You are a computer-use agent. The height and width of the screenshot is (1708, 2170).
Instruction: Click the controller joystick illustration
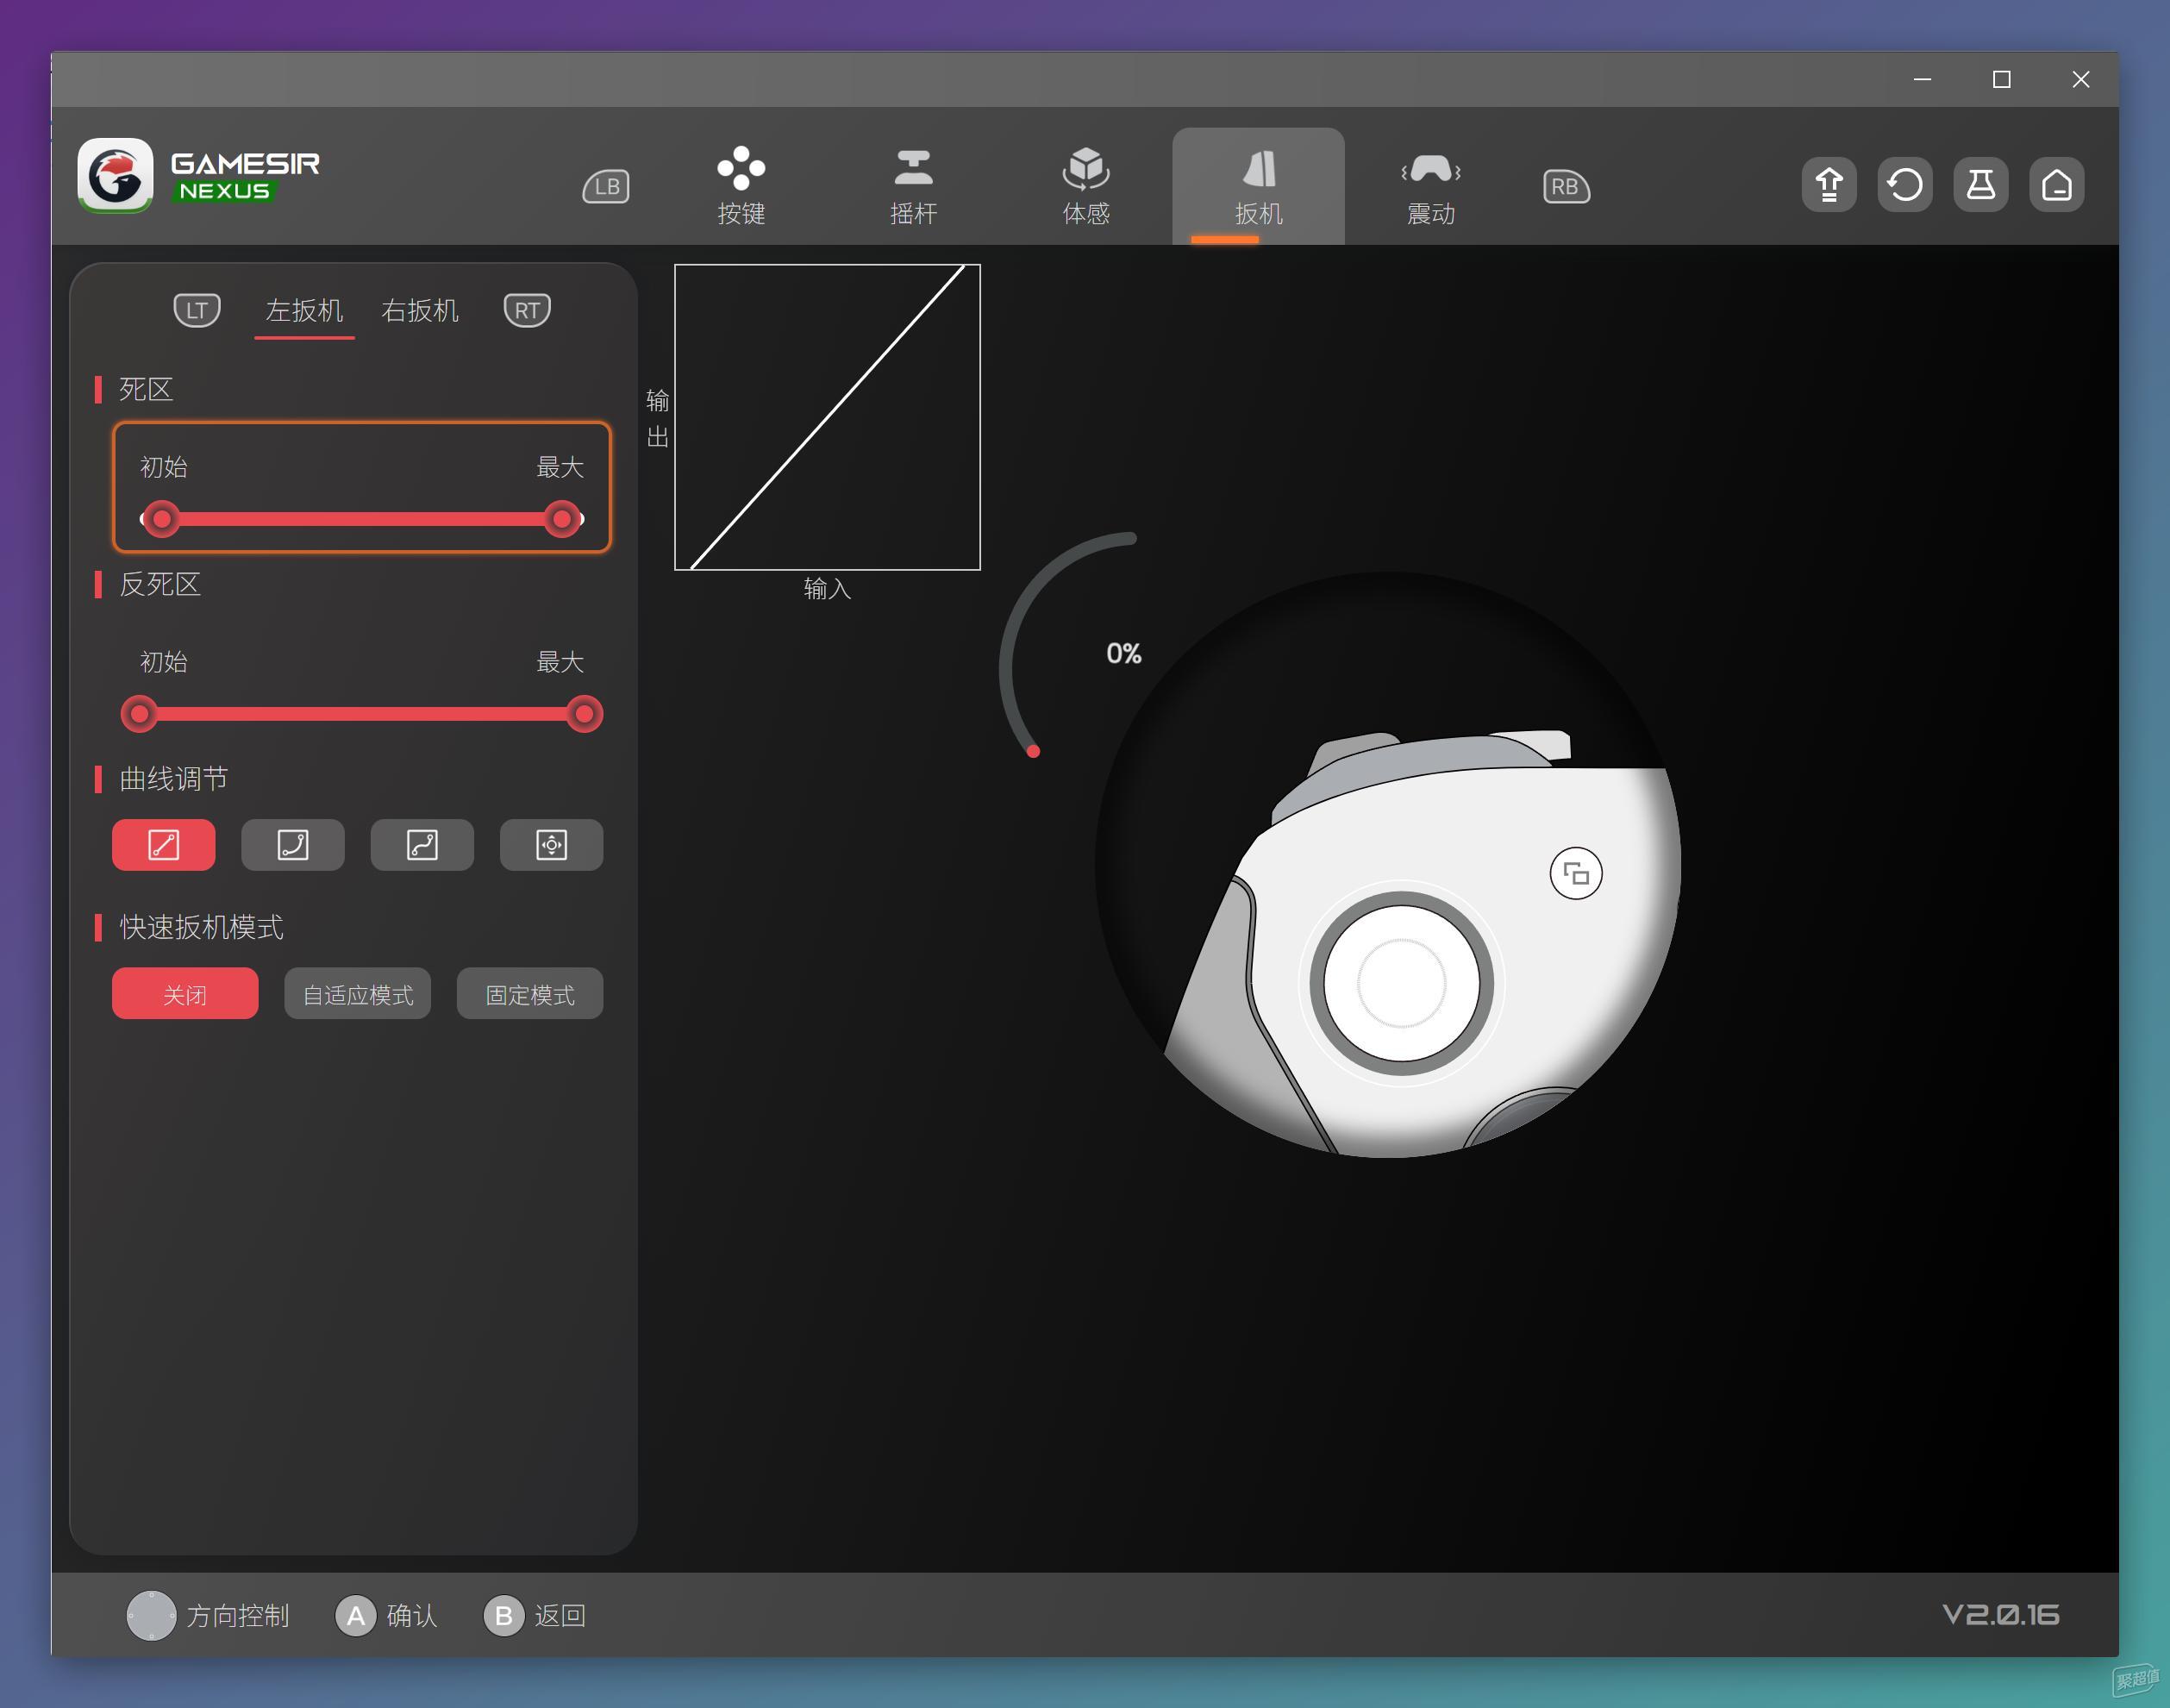1401,984
